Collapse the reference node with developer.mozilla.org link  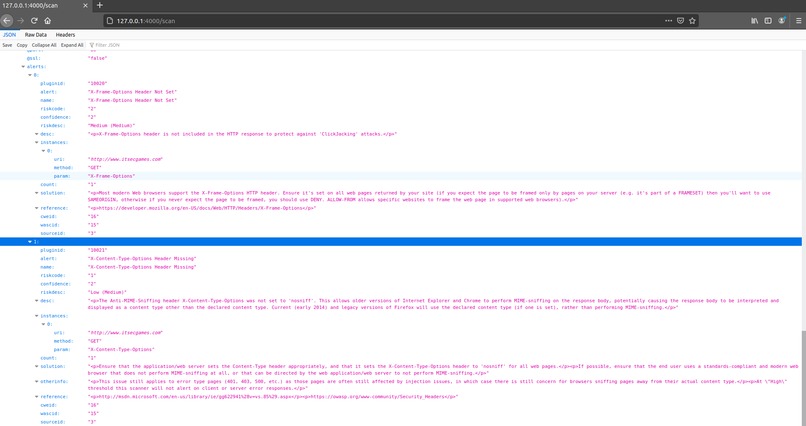pyautogui.click(x=36, y=208)
